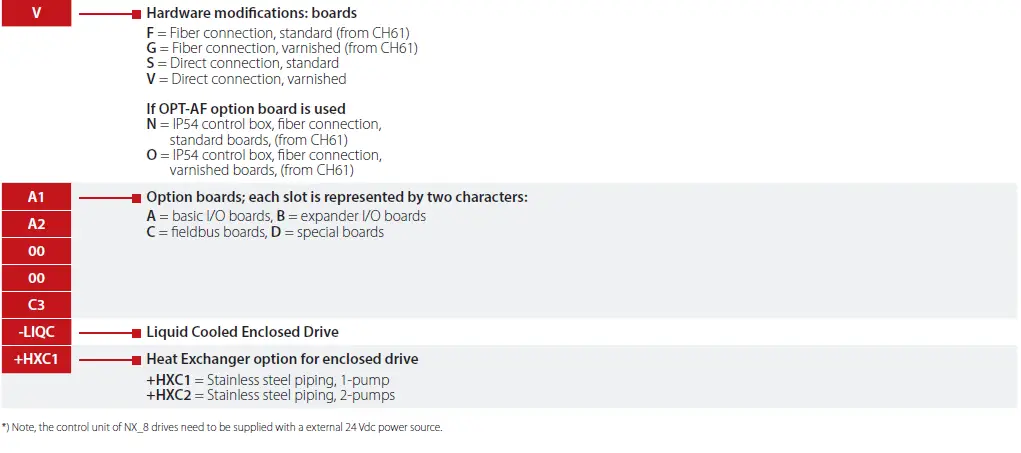
Task: Click 'If OPT-AF option board is used' text
Action: [x=246, y=109]
